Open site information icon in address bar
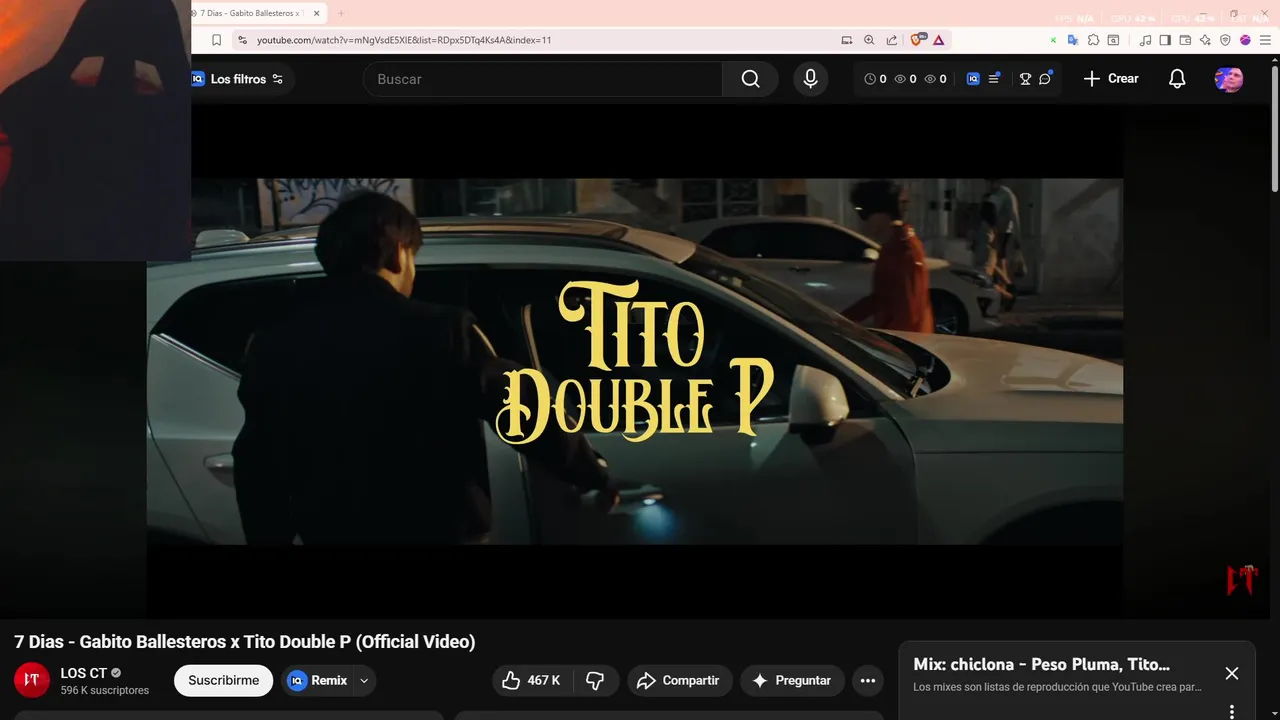Viewport: 1280px width, 720px height. (241, 40)
